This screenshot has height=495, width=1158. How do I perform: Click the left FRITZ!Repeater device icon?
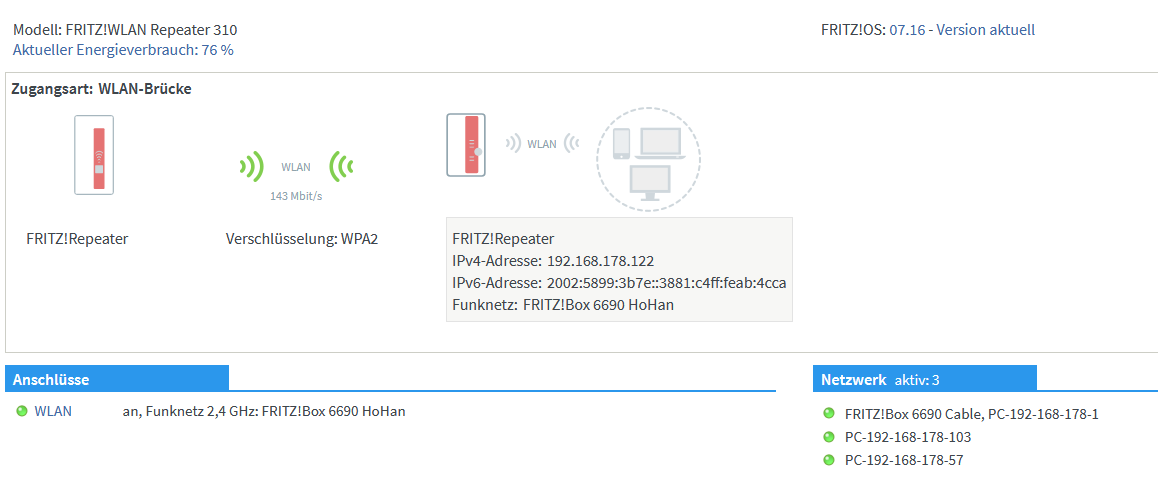tap(94, 155)
